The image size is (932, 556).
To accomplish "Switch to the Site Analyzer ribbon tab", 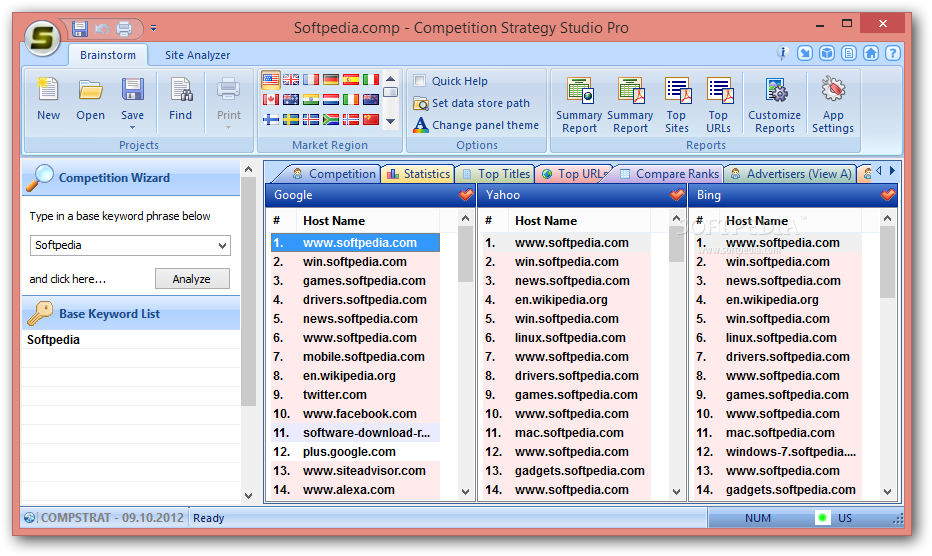I will [x=197, y=55].
